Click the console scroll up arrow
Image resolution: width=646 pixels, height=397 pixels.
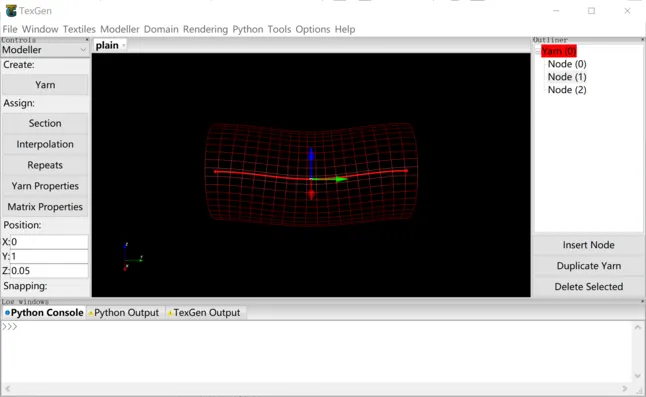[638, 327]
